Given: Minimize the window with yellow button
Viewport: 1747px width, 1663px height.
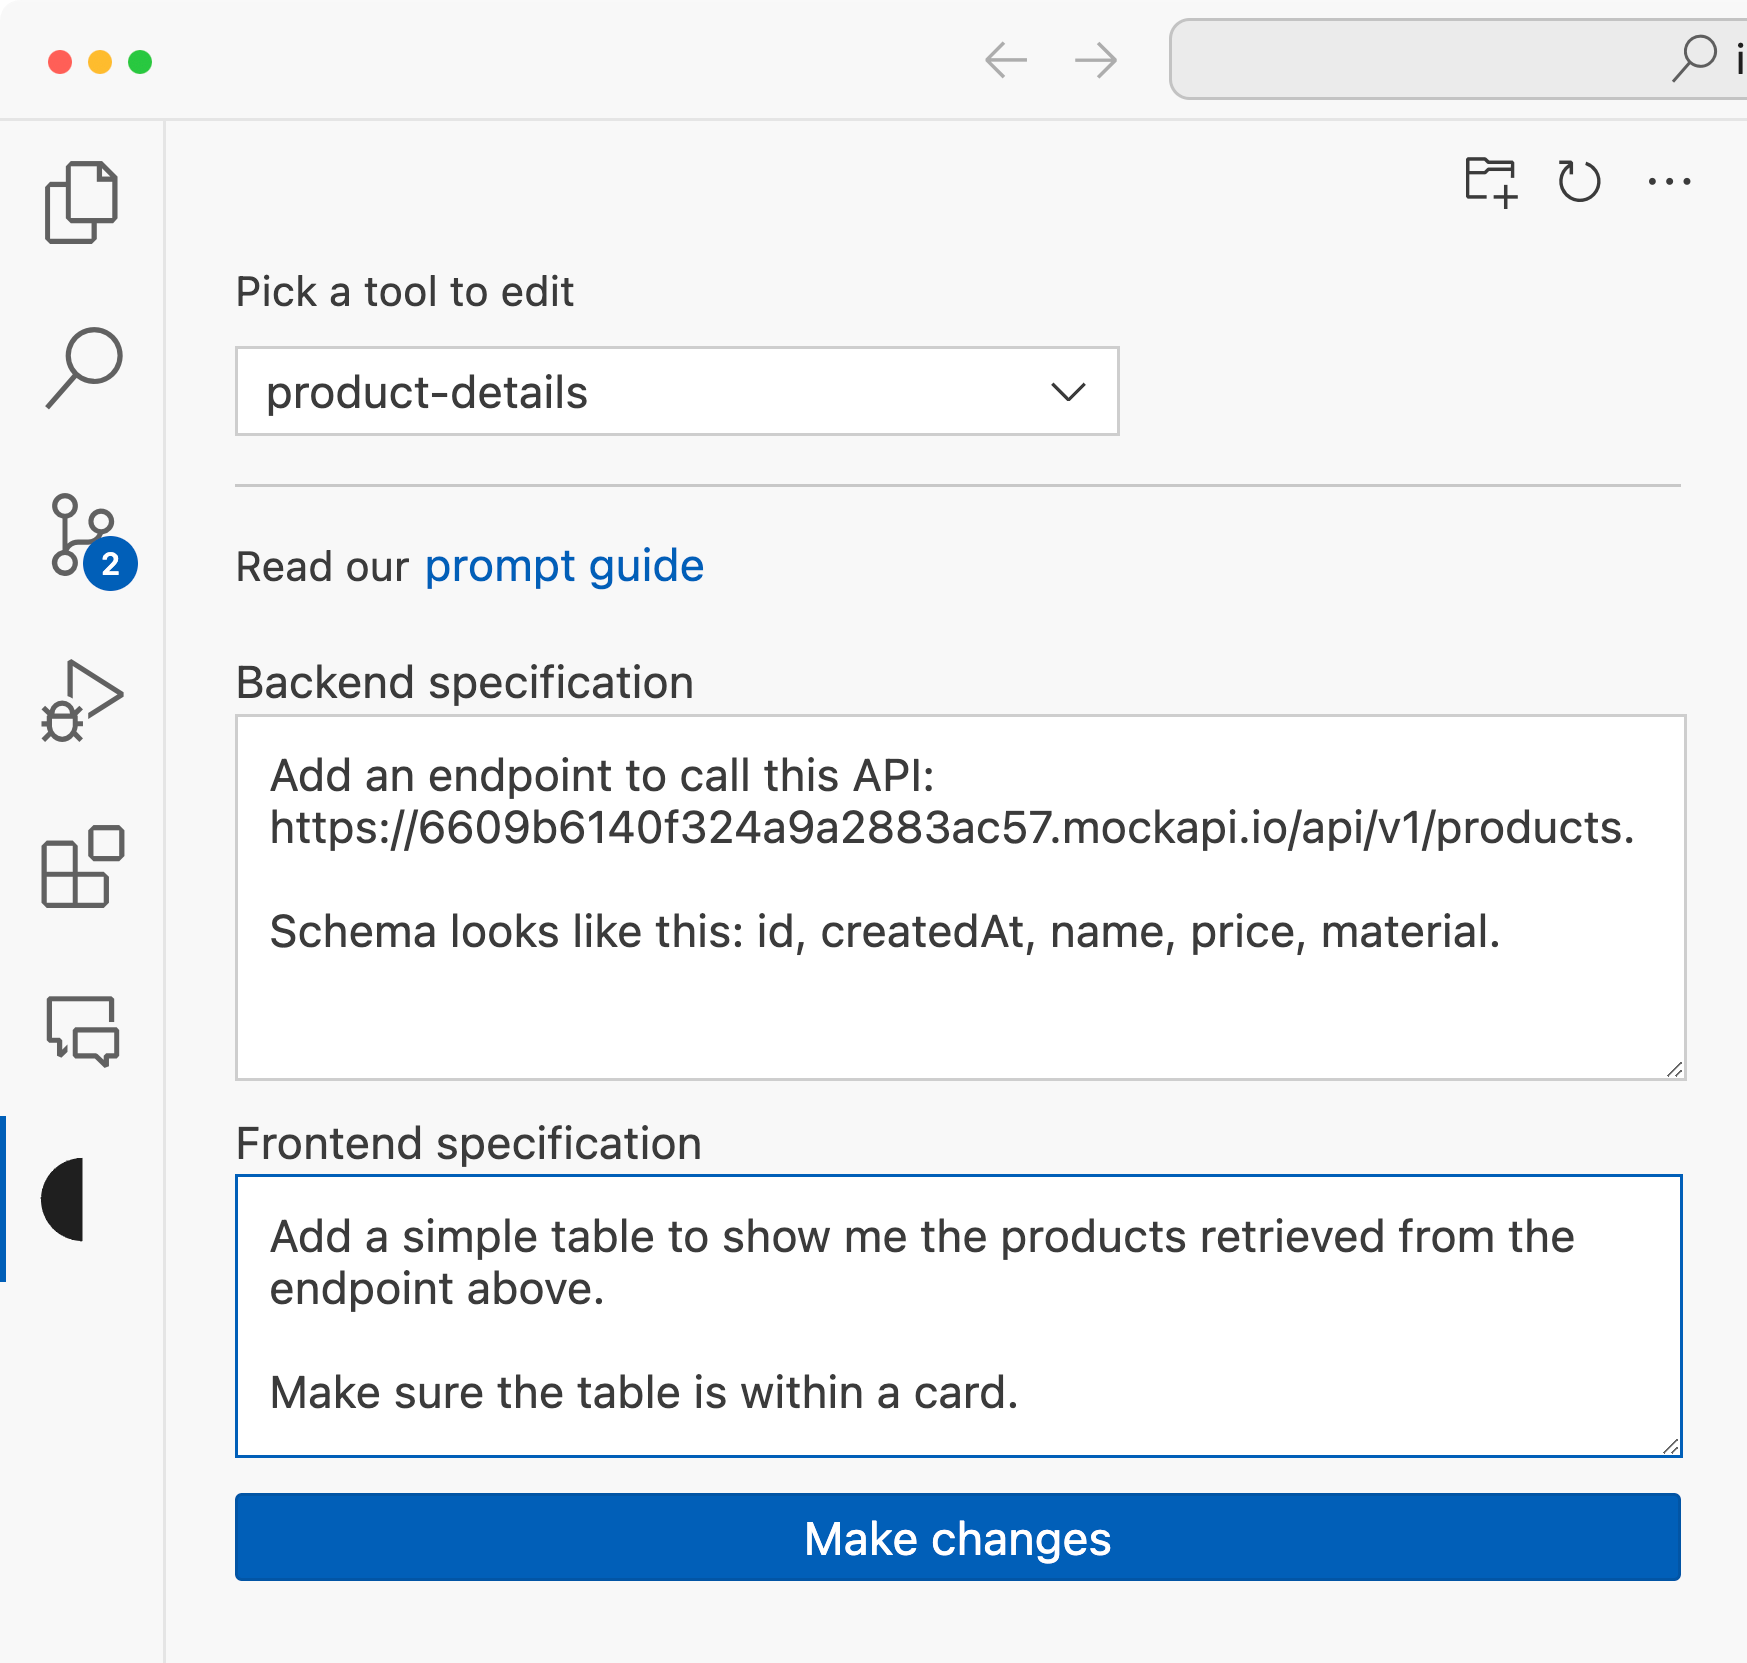Looking at the screenshot, I should click(100, 62).
